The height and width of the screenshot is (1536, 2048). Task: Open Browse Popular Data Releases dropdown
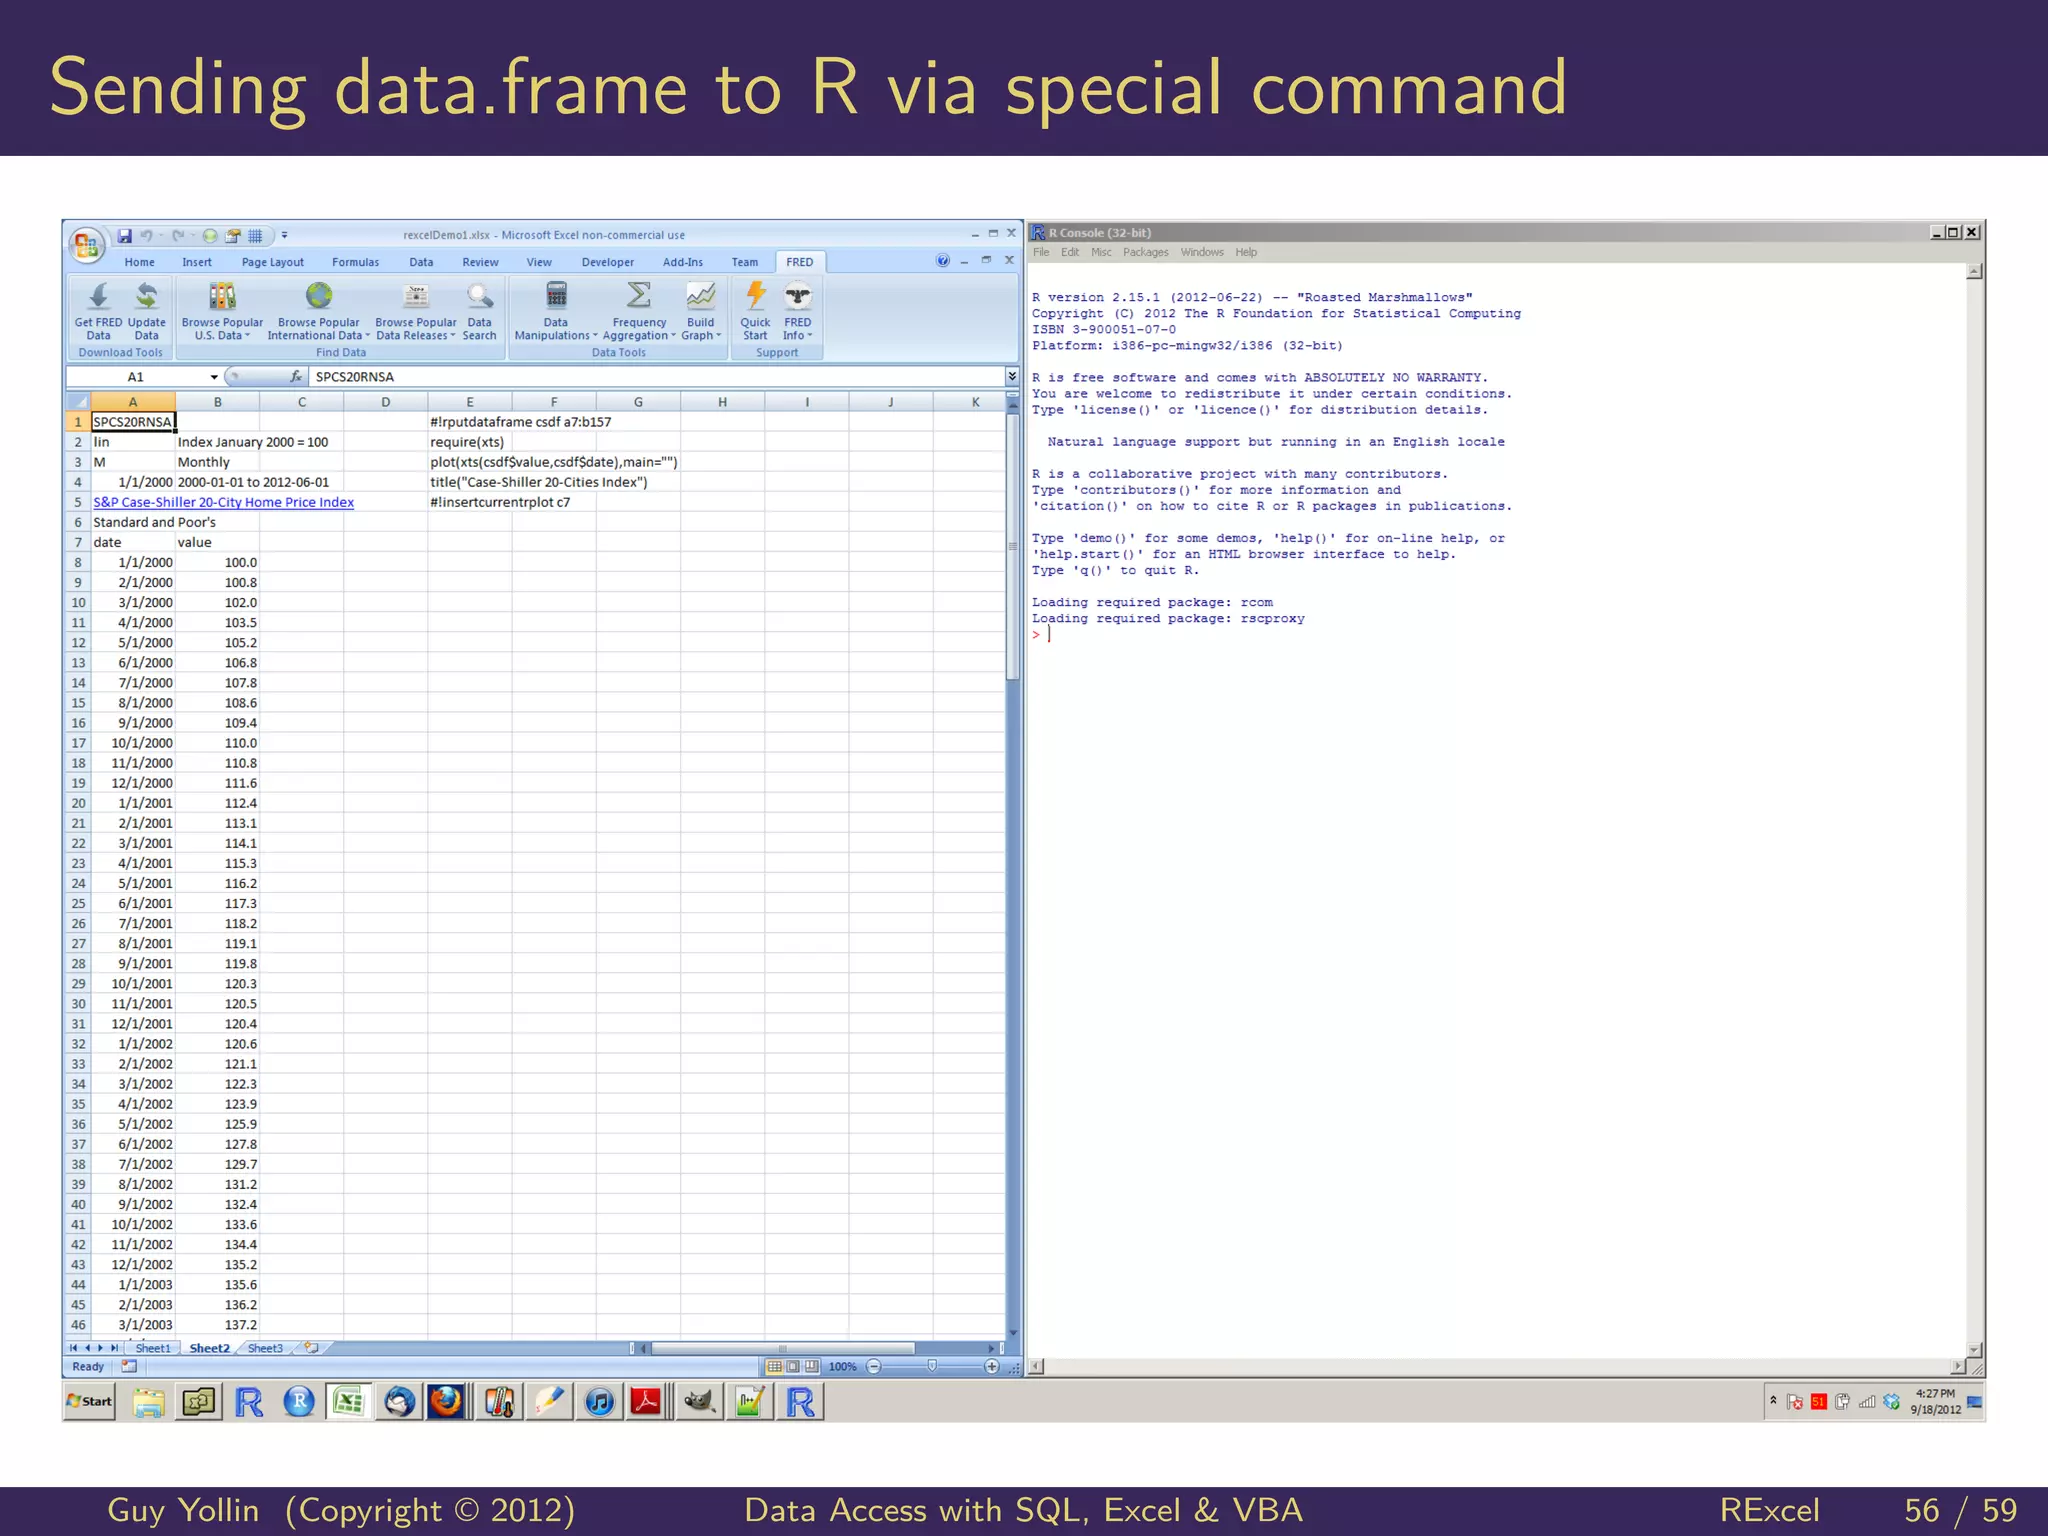click(x=415, y=312)
